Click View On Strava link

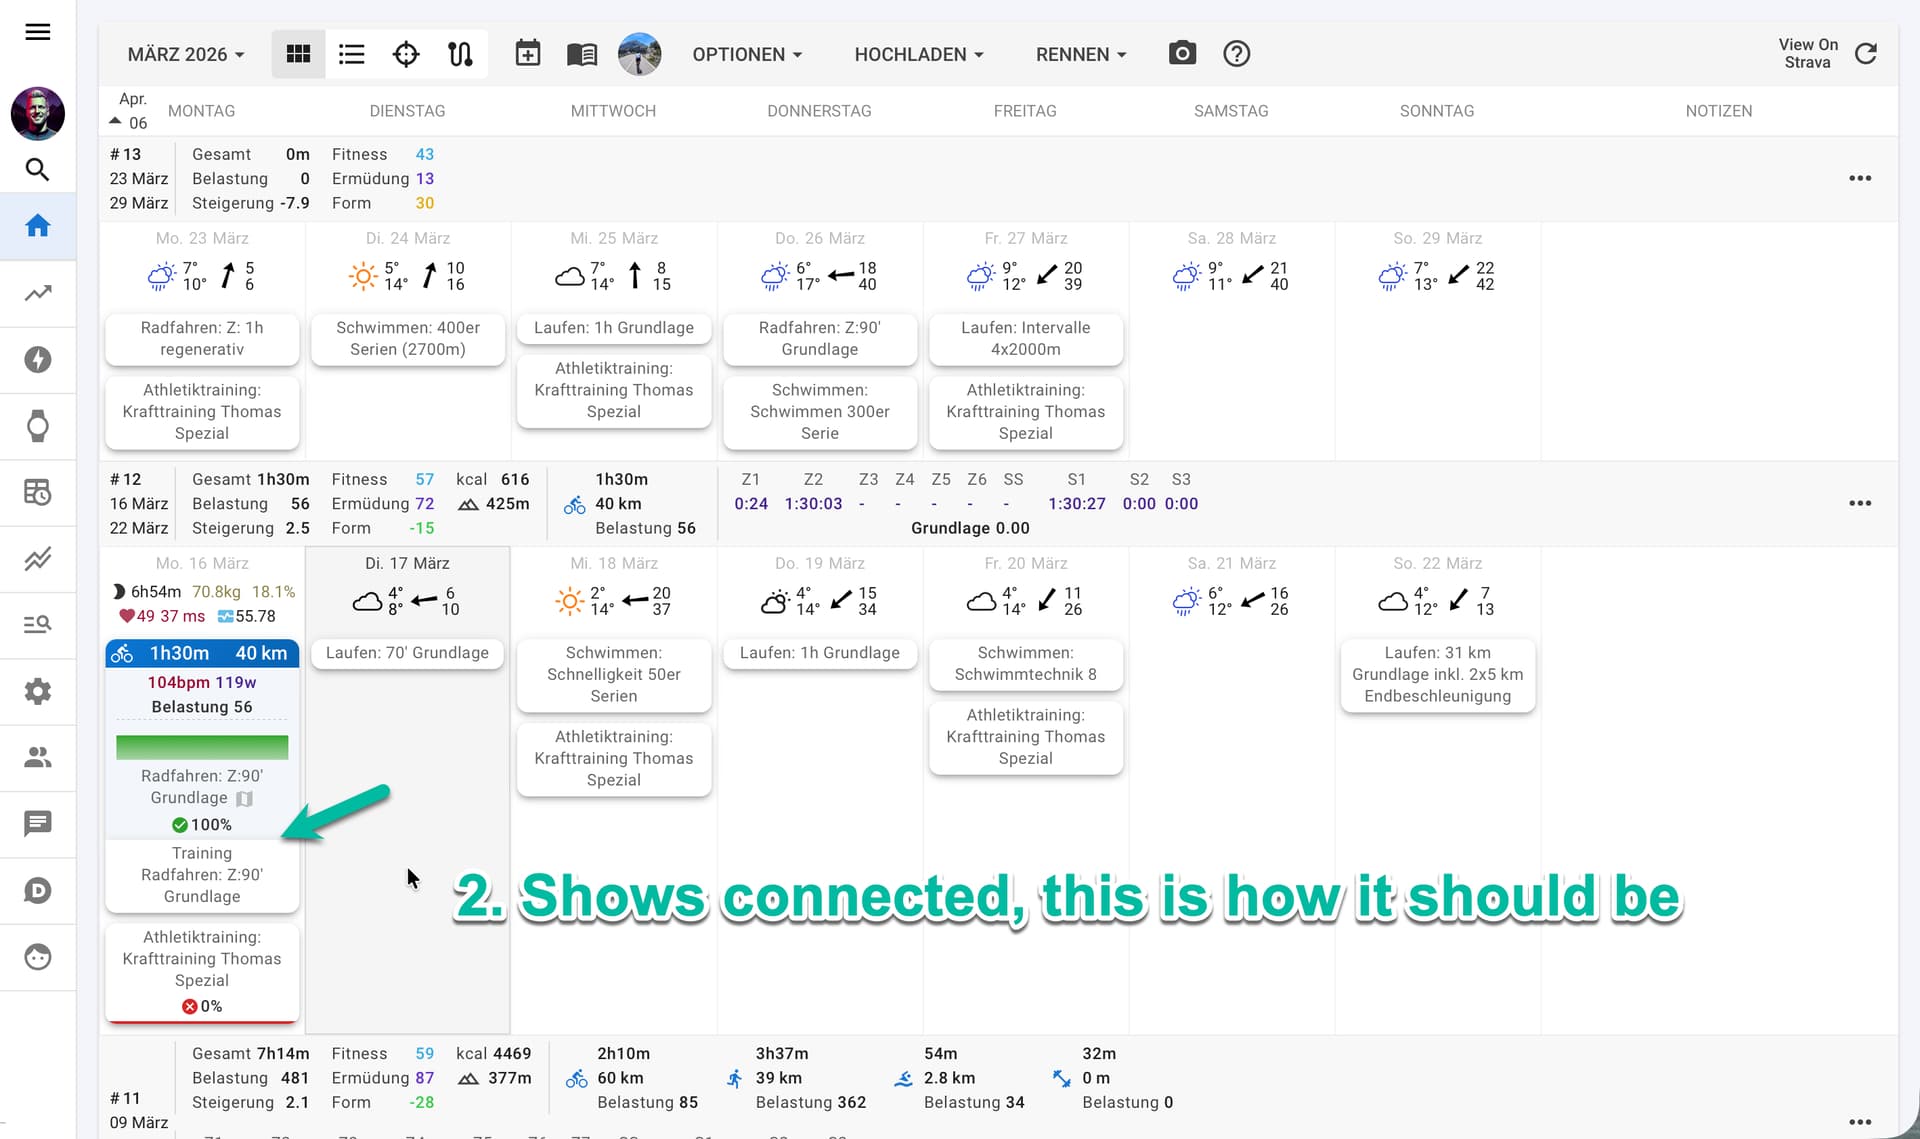(x=1807, y=54)
